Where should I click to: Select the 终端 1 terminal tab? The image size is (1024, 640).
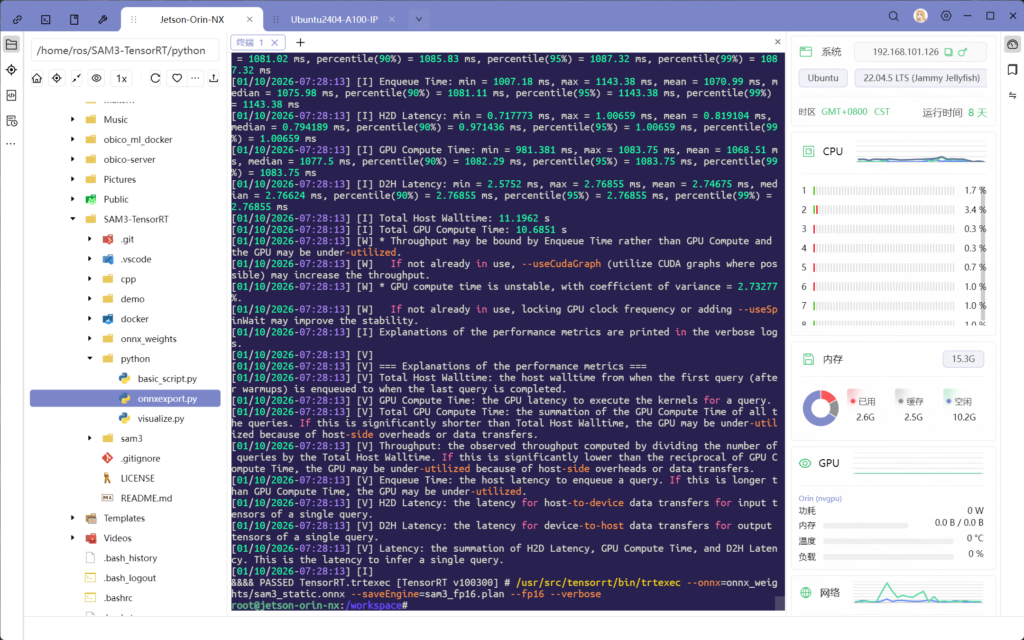coord(248,43)
